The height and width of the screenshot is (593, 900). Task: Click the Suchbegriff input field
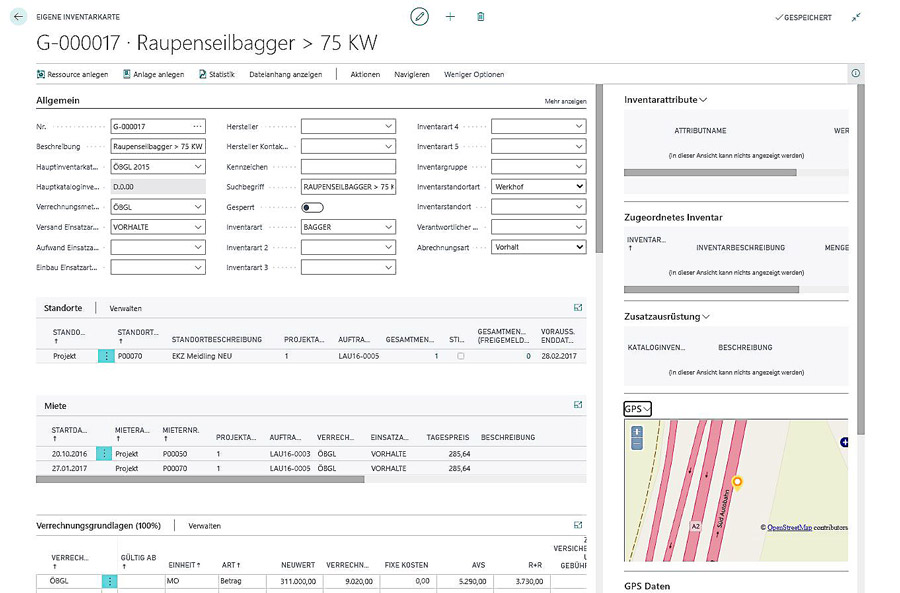click(x=348, y=187)
